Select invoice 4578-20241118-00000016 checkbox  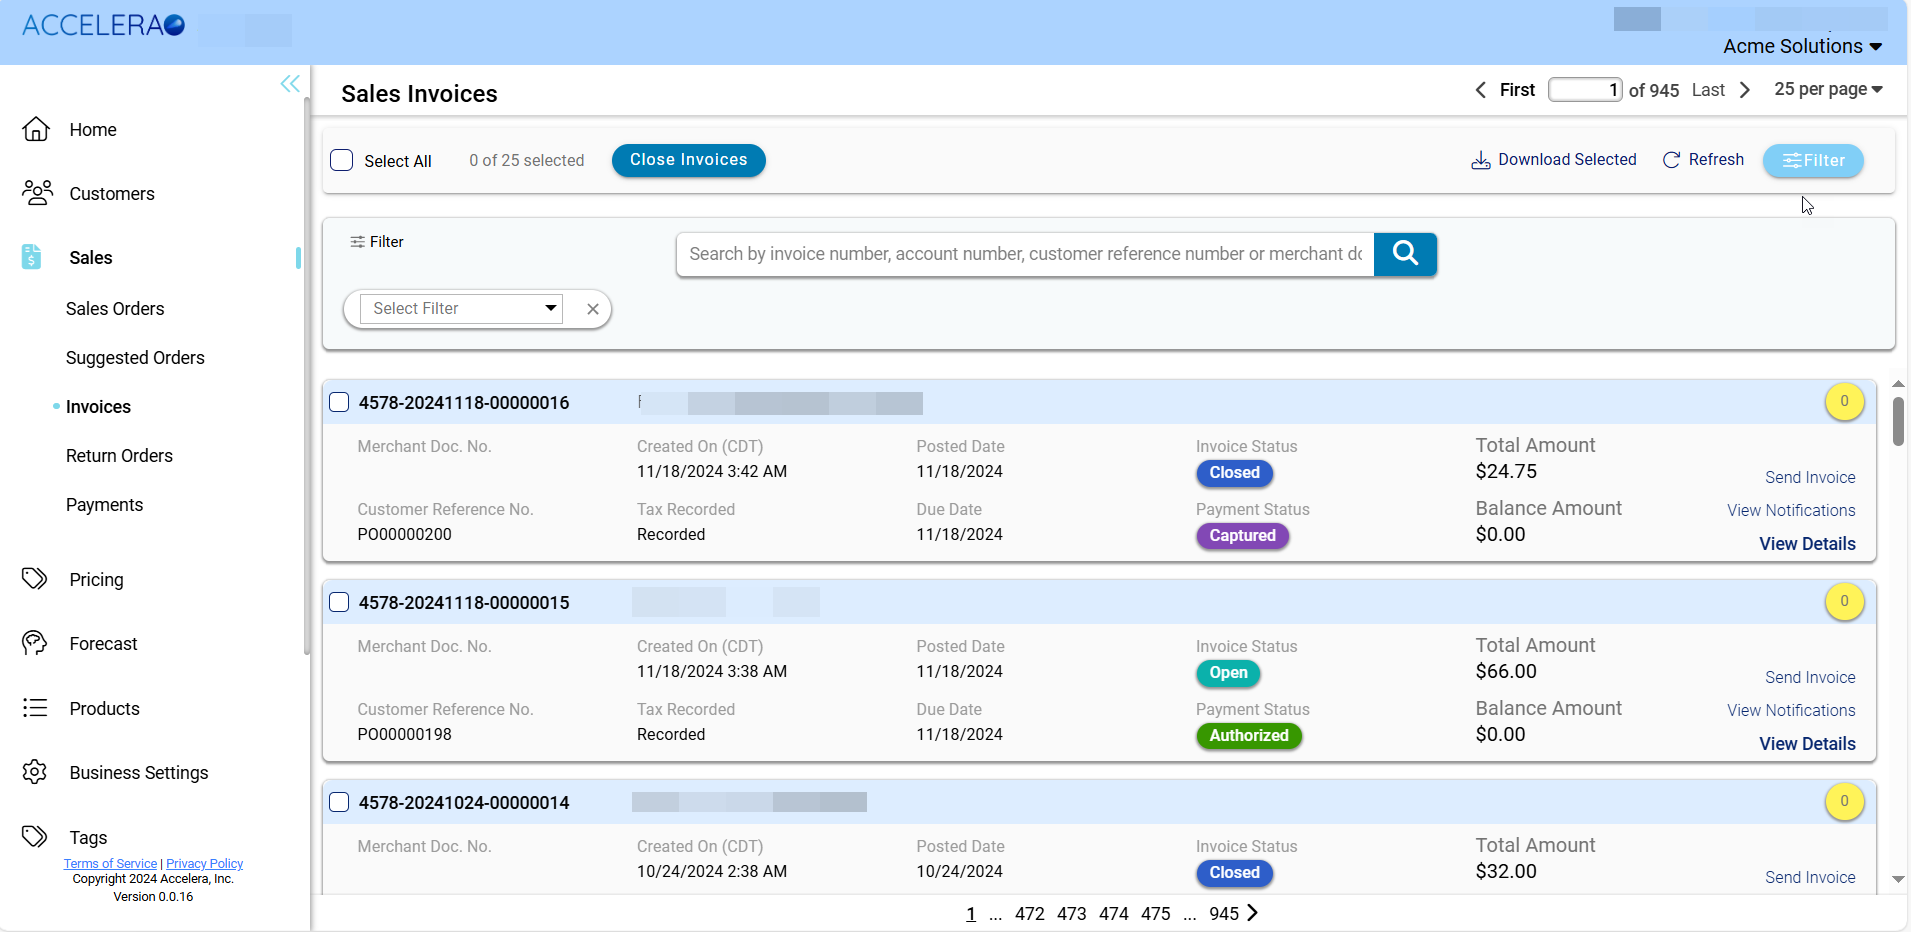point(340,402)
